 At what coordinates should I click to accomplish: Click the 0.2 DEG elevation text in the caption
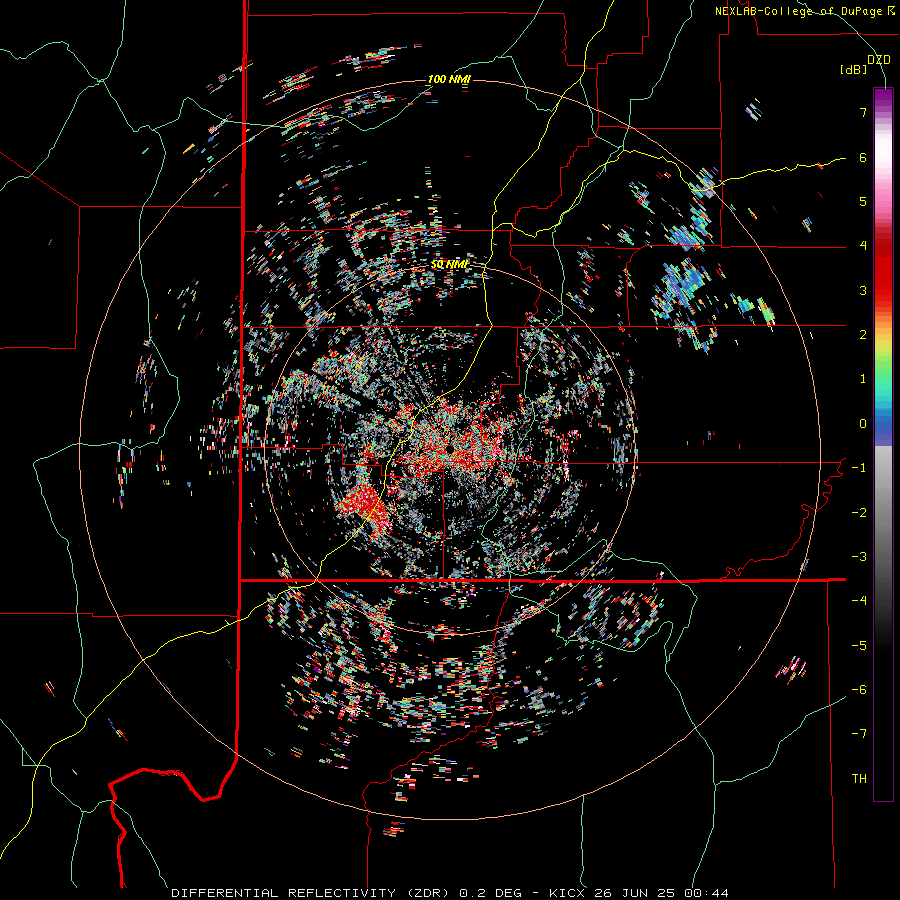[x=491, y=893]
